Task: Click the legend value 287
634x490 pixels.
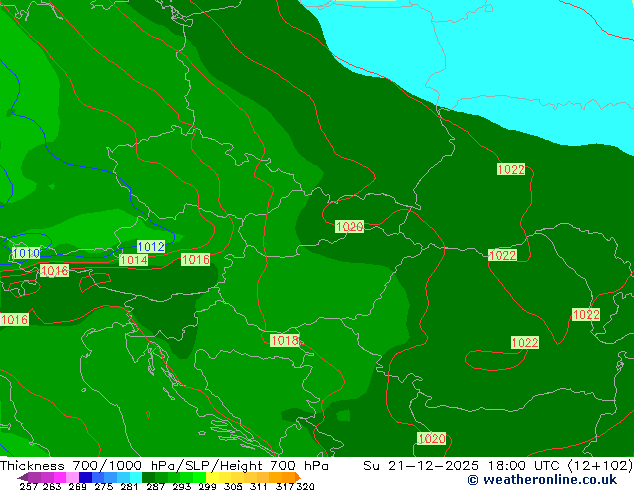Action: click(155, 486)
